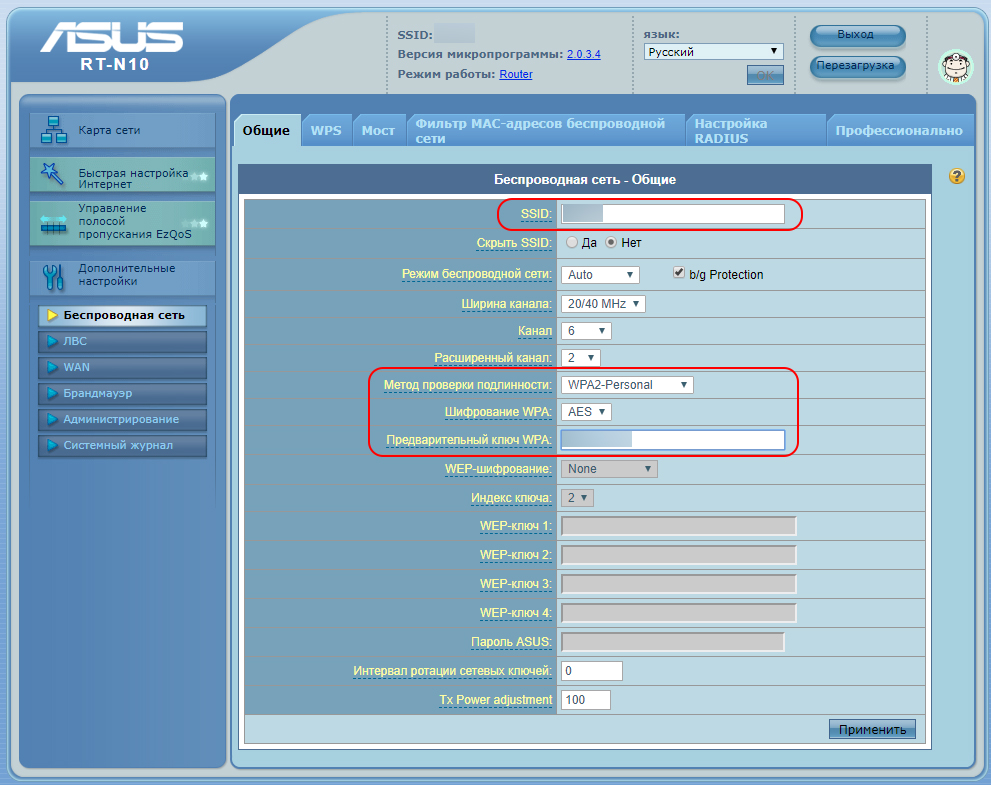Open the Администрирование menu item
Screen dimensions: 991x785
pos(123,419)
